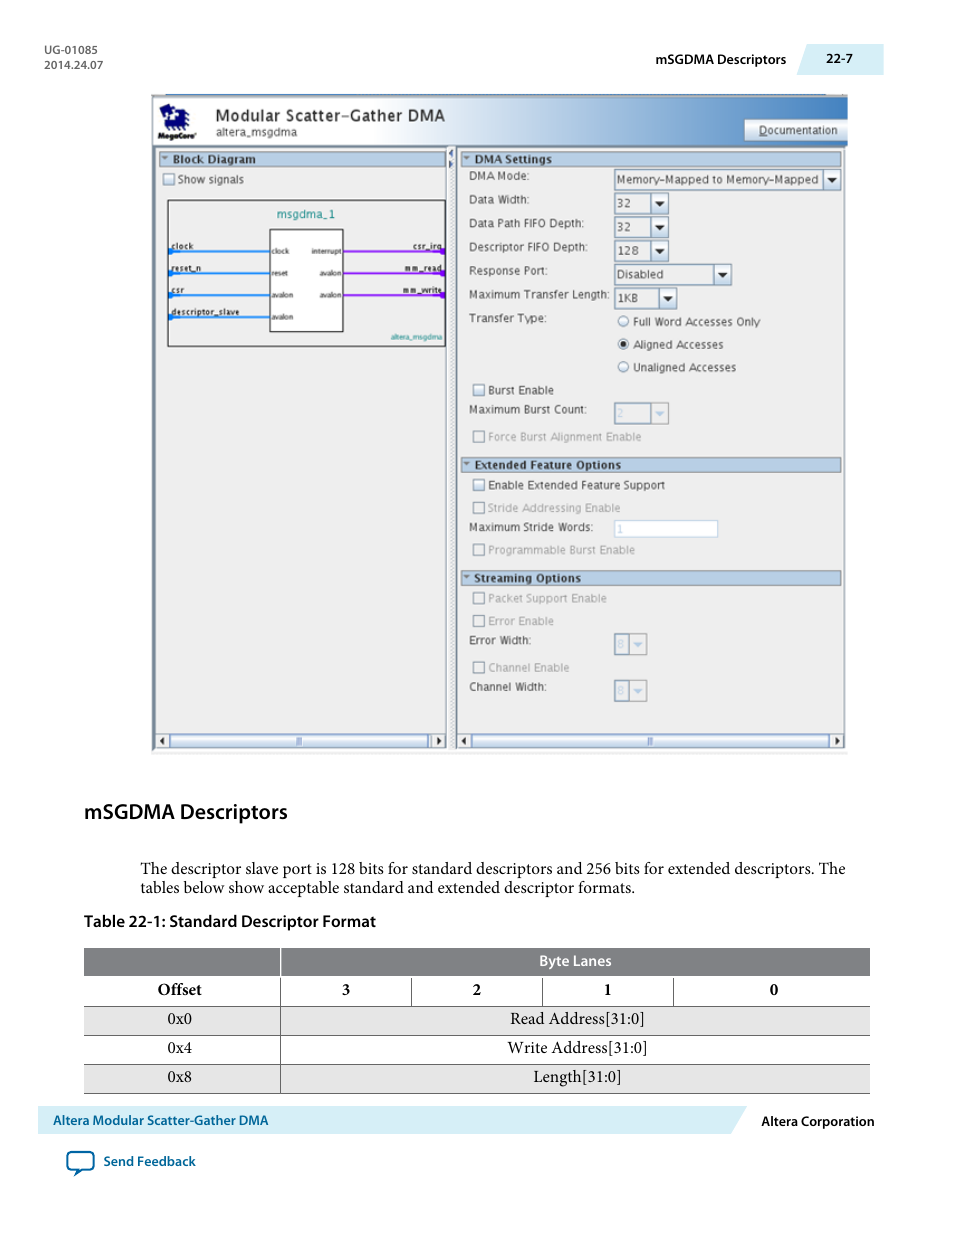The width and height of the screenshot is (954, 1235).
Task: Click the 0x4 offset cell
Action: 180,1048
